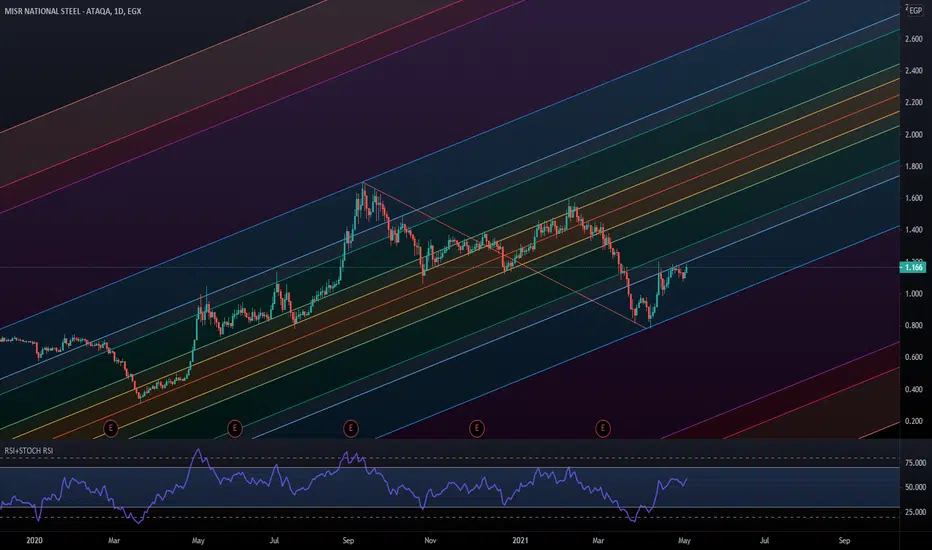Click the 0.200 price axis label
932x550 pixels.
pyautogui.click(x=914, y=421)
